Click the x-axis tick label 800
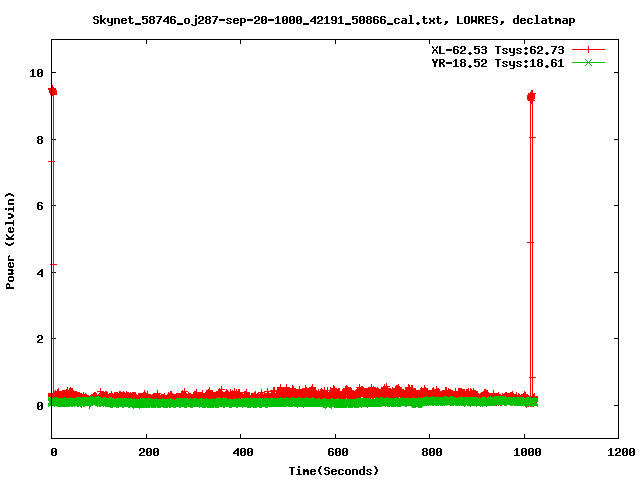This screenshot has width=640, height=480. coord(432,452)
